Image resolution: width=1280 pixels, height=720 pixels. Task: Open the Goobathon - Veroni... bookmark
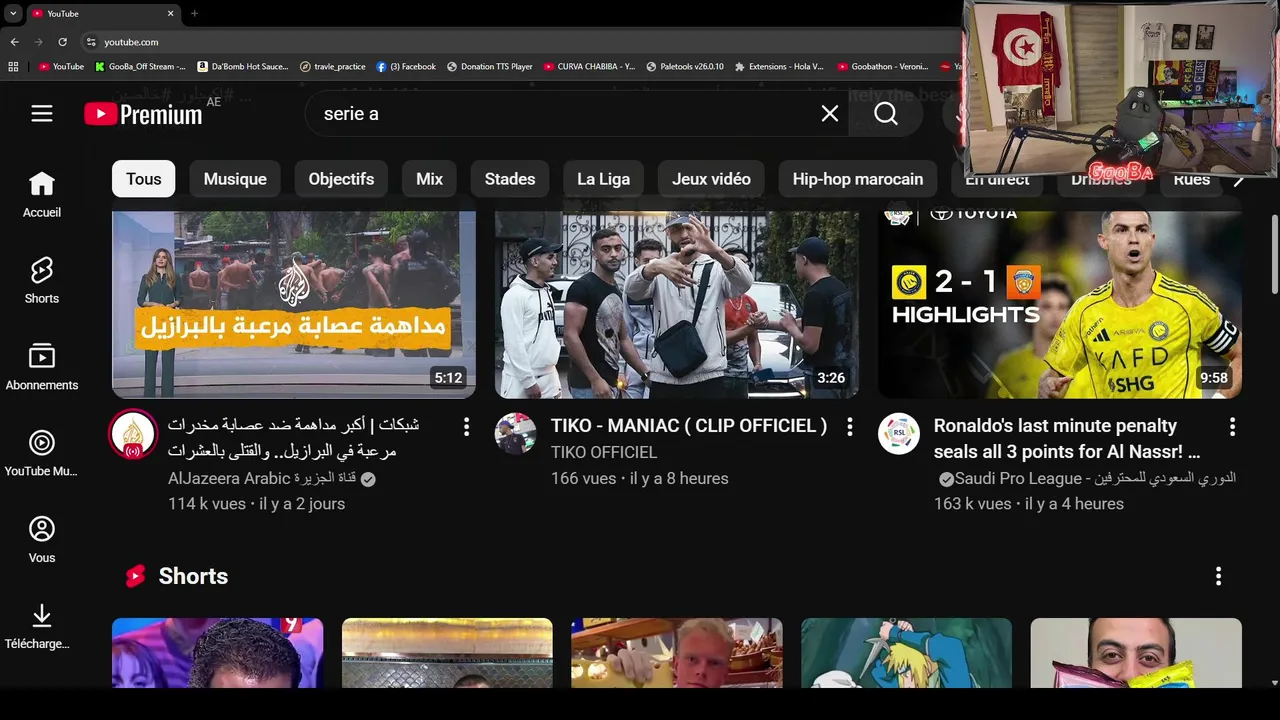[x=883, y=67]
